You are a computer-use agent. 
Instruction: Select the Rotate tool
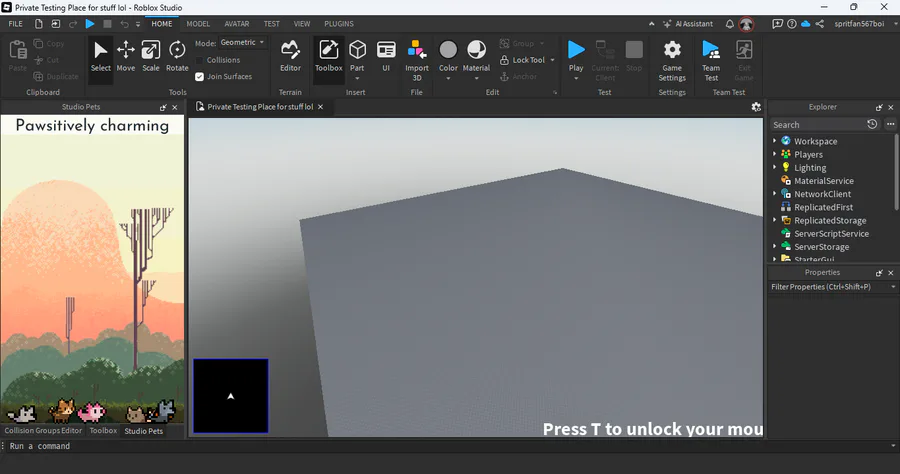[x=177, y=56]
